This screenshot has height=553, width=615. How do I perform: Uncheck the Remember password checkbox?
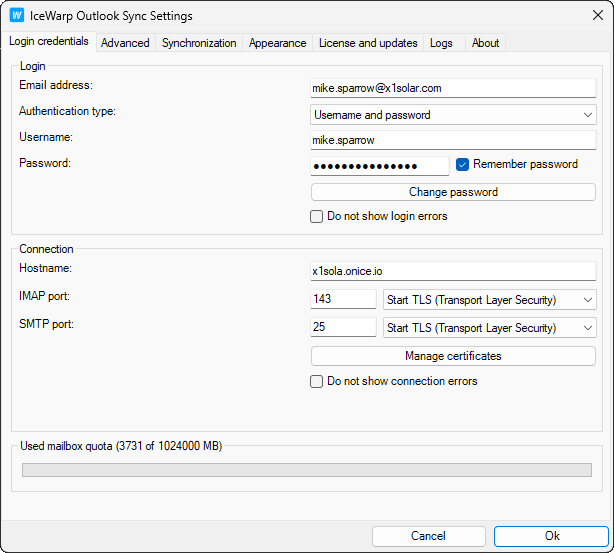click(463, 165)
